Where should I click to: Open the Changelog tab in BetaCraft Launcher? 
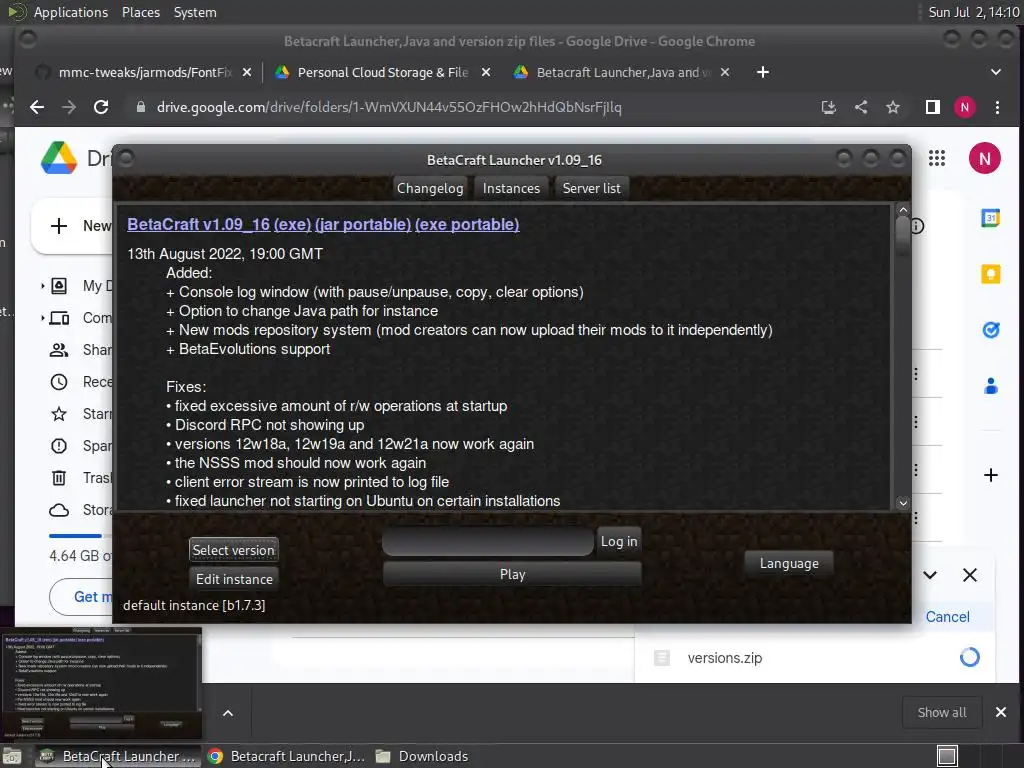(430, 188)
